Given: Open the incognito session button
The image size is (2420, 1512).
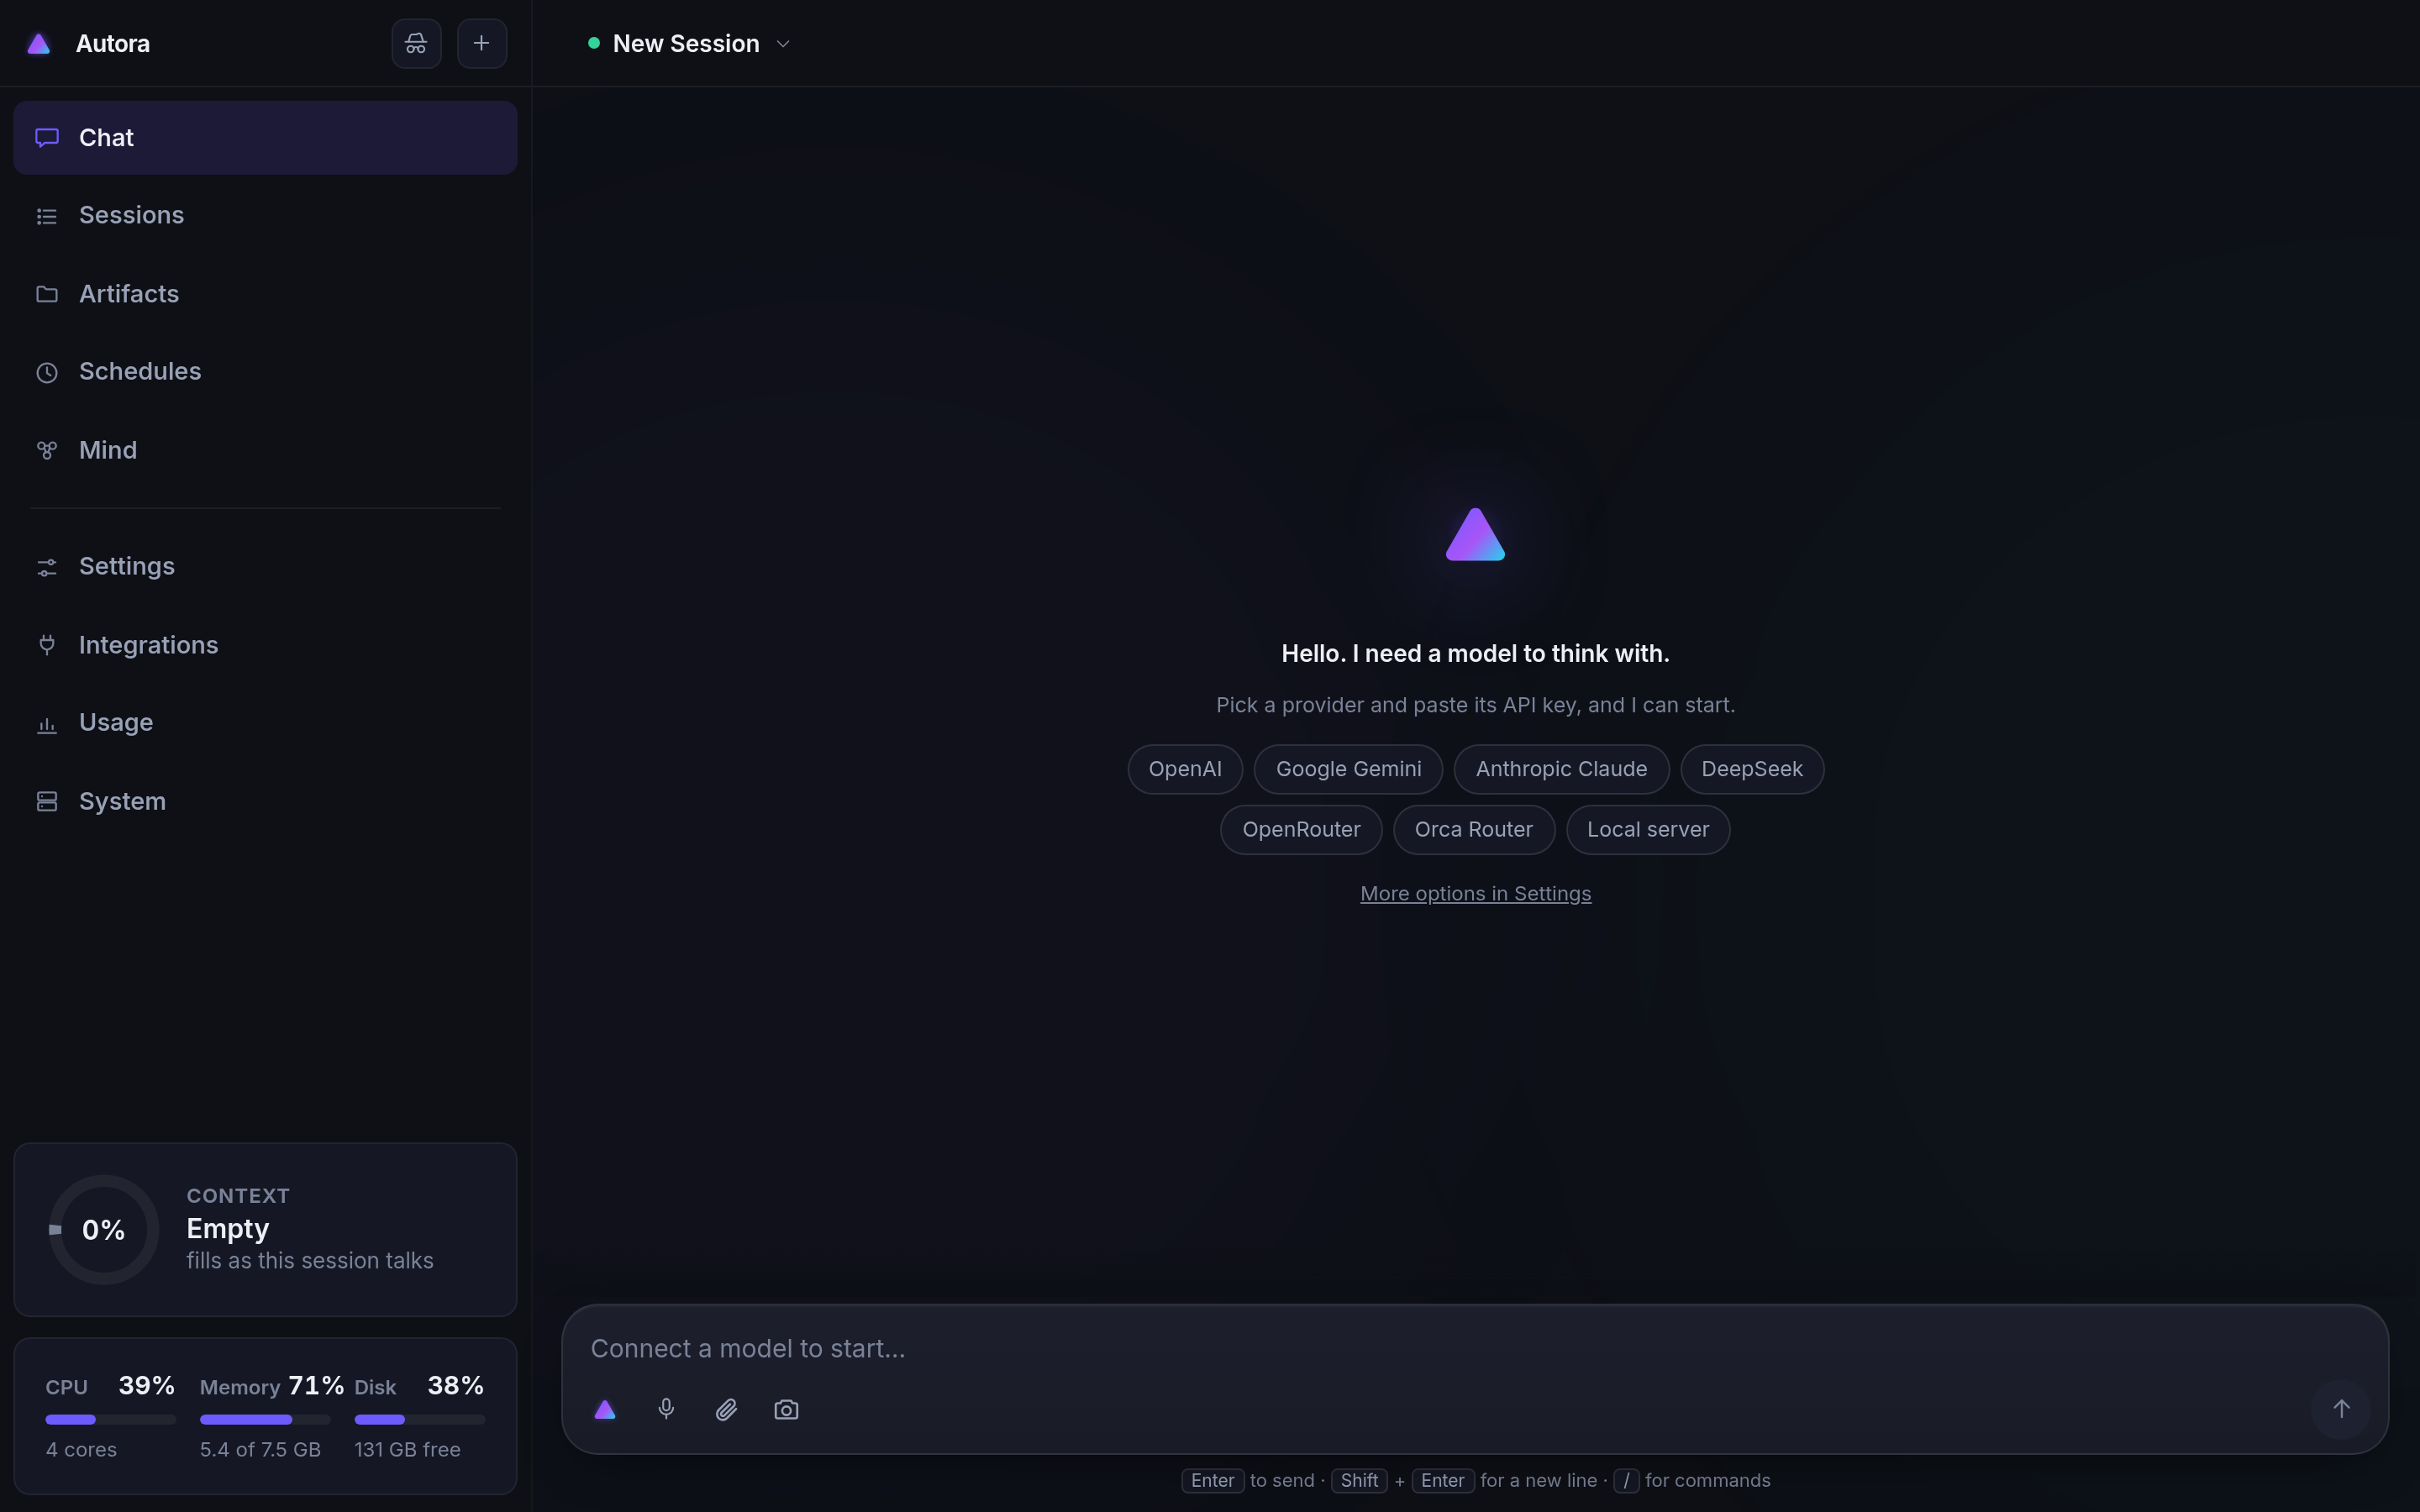Looking at the screenshot, I should [x=416, y=44].
